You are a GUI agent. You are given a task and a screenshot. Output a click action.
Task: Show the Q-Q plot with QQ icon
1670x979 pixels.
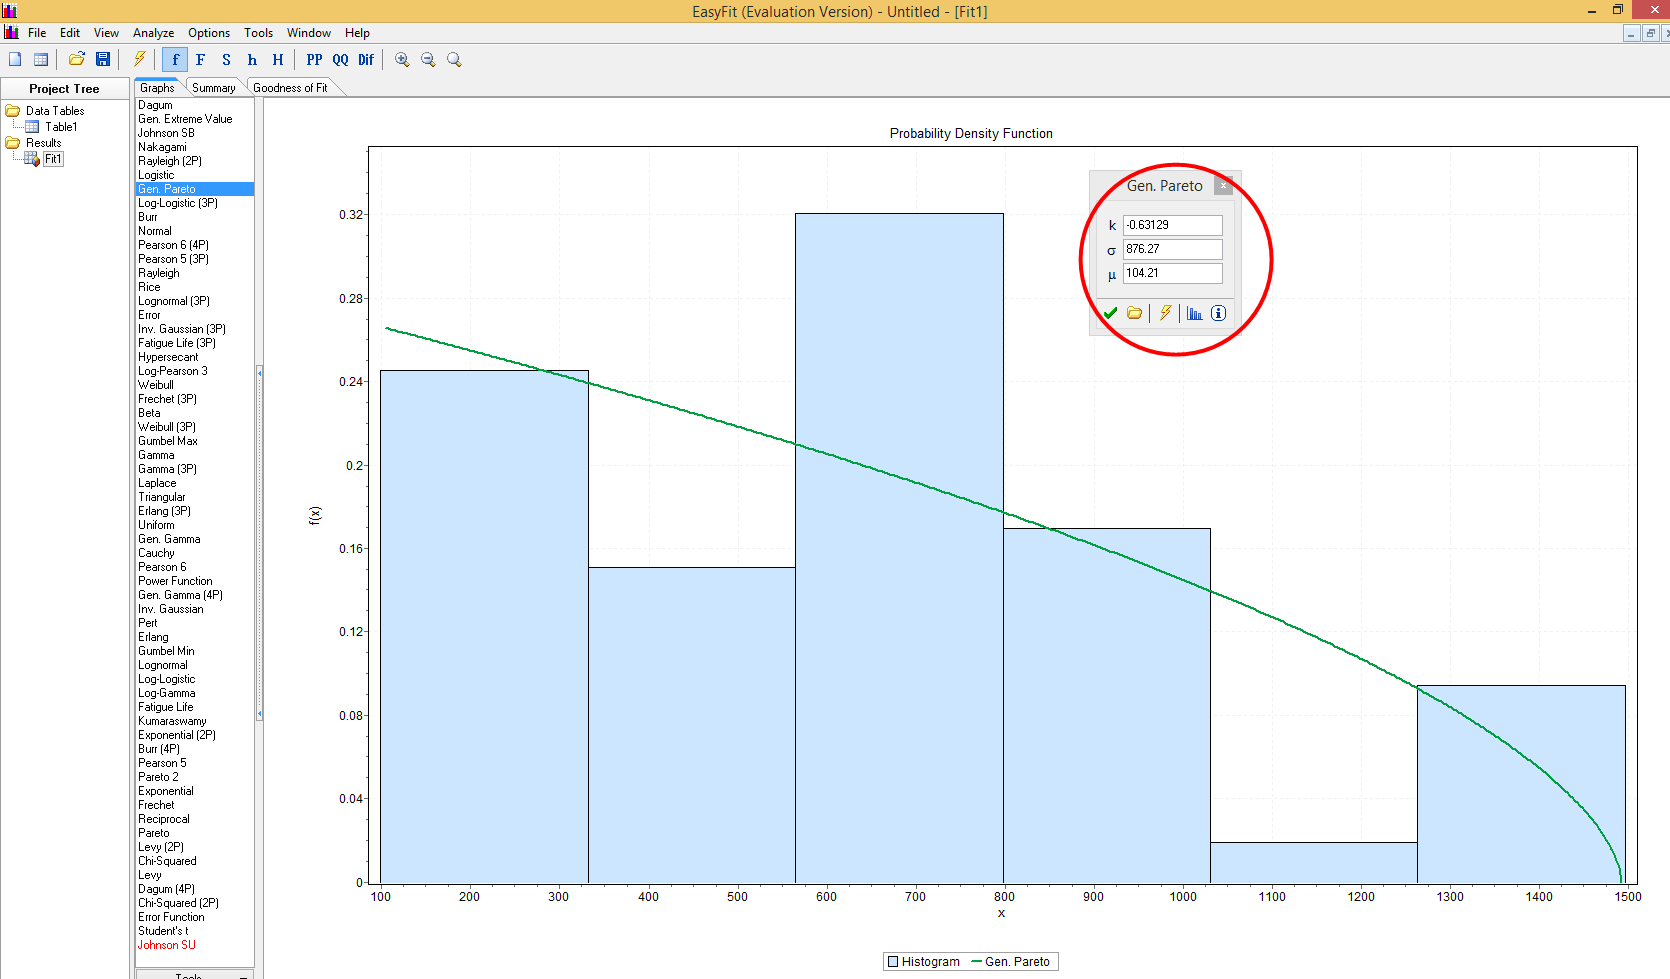point(340,60)
